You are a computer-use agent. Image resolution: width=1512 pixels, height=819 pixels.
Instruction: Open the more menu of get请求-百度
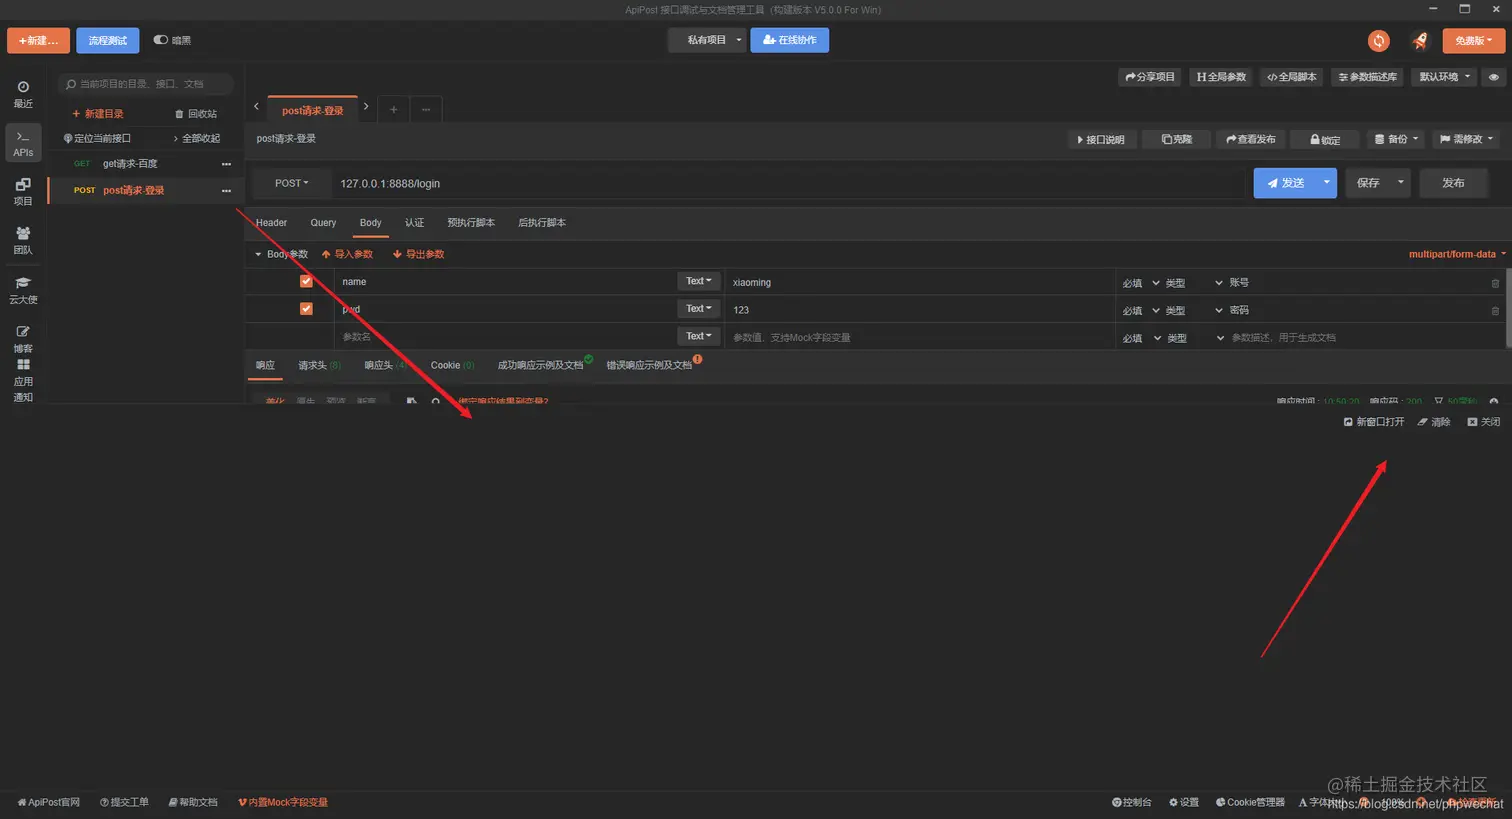point(226,164)
